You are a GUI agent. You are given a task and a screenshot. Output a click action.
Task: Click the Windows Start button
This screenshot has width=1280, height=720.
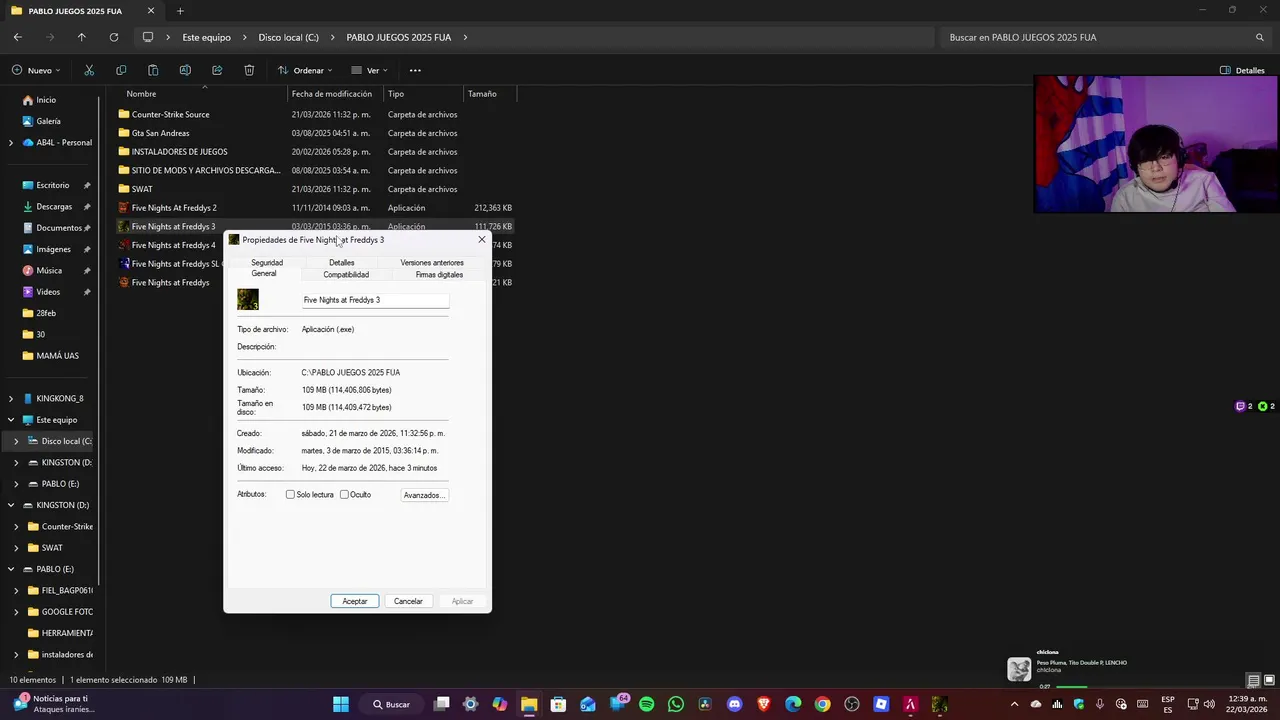341,704
